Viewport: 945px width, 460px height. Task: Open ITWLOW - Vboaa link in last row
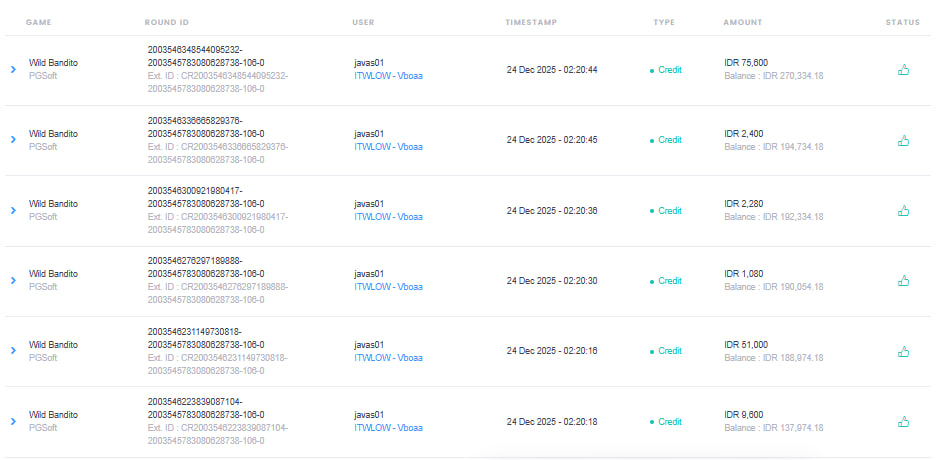tap(388, 428)
